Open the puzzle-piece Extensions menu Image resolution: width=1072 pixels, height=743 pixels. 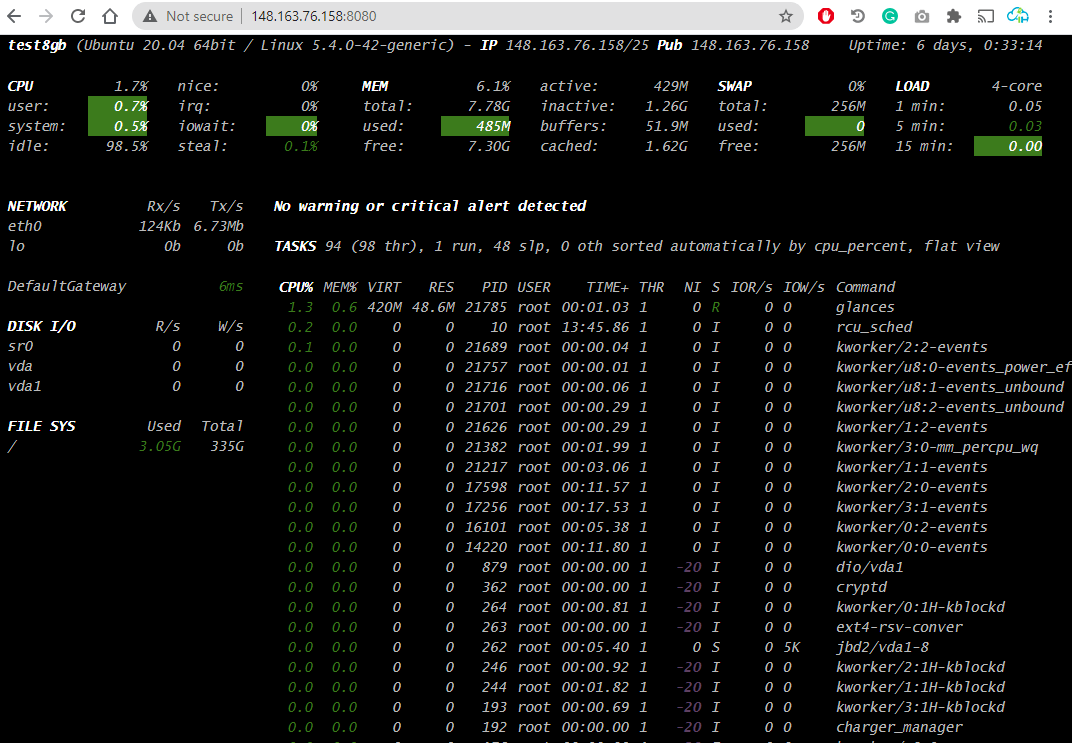pos(952,16)
